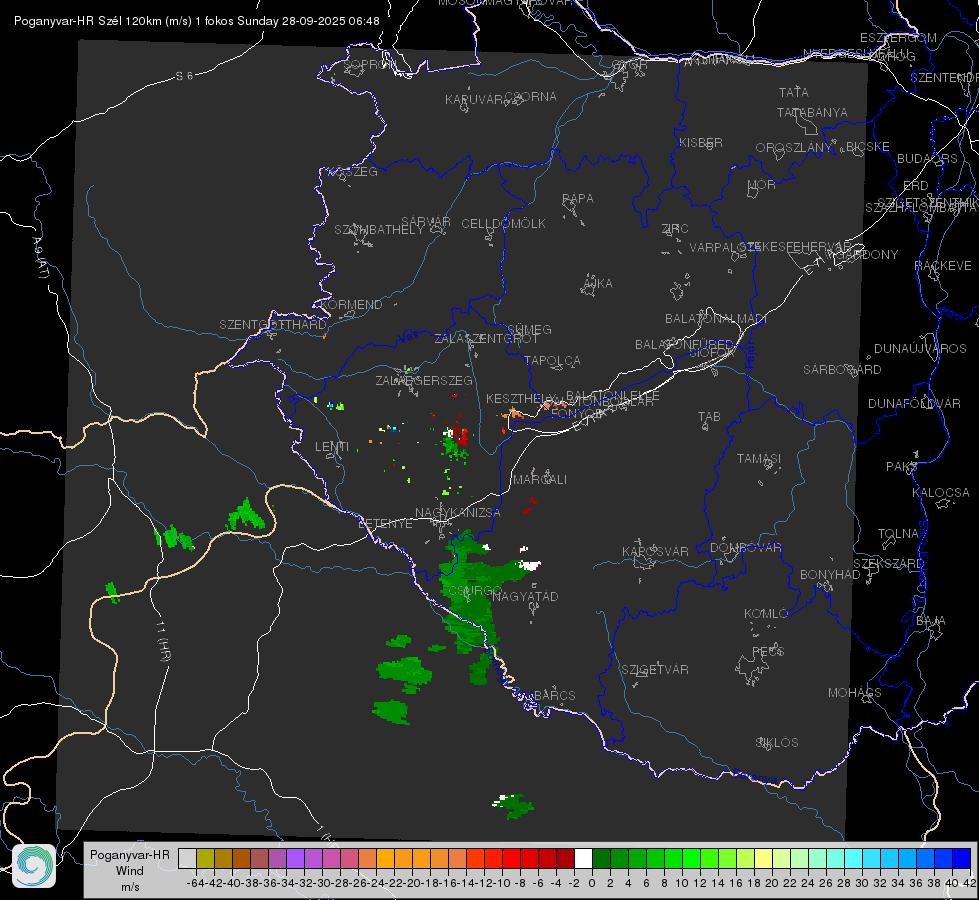The height and width of the screenshot is (900, 979).
Task: Click the LENTI town label
Action: pos(332,447)
